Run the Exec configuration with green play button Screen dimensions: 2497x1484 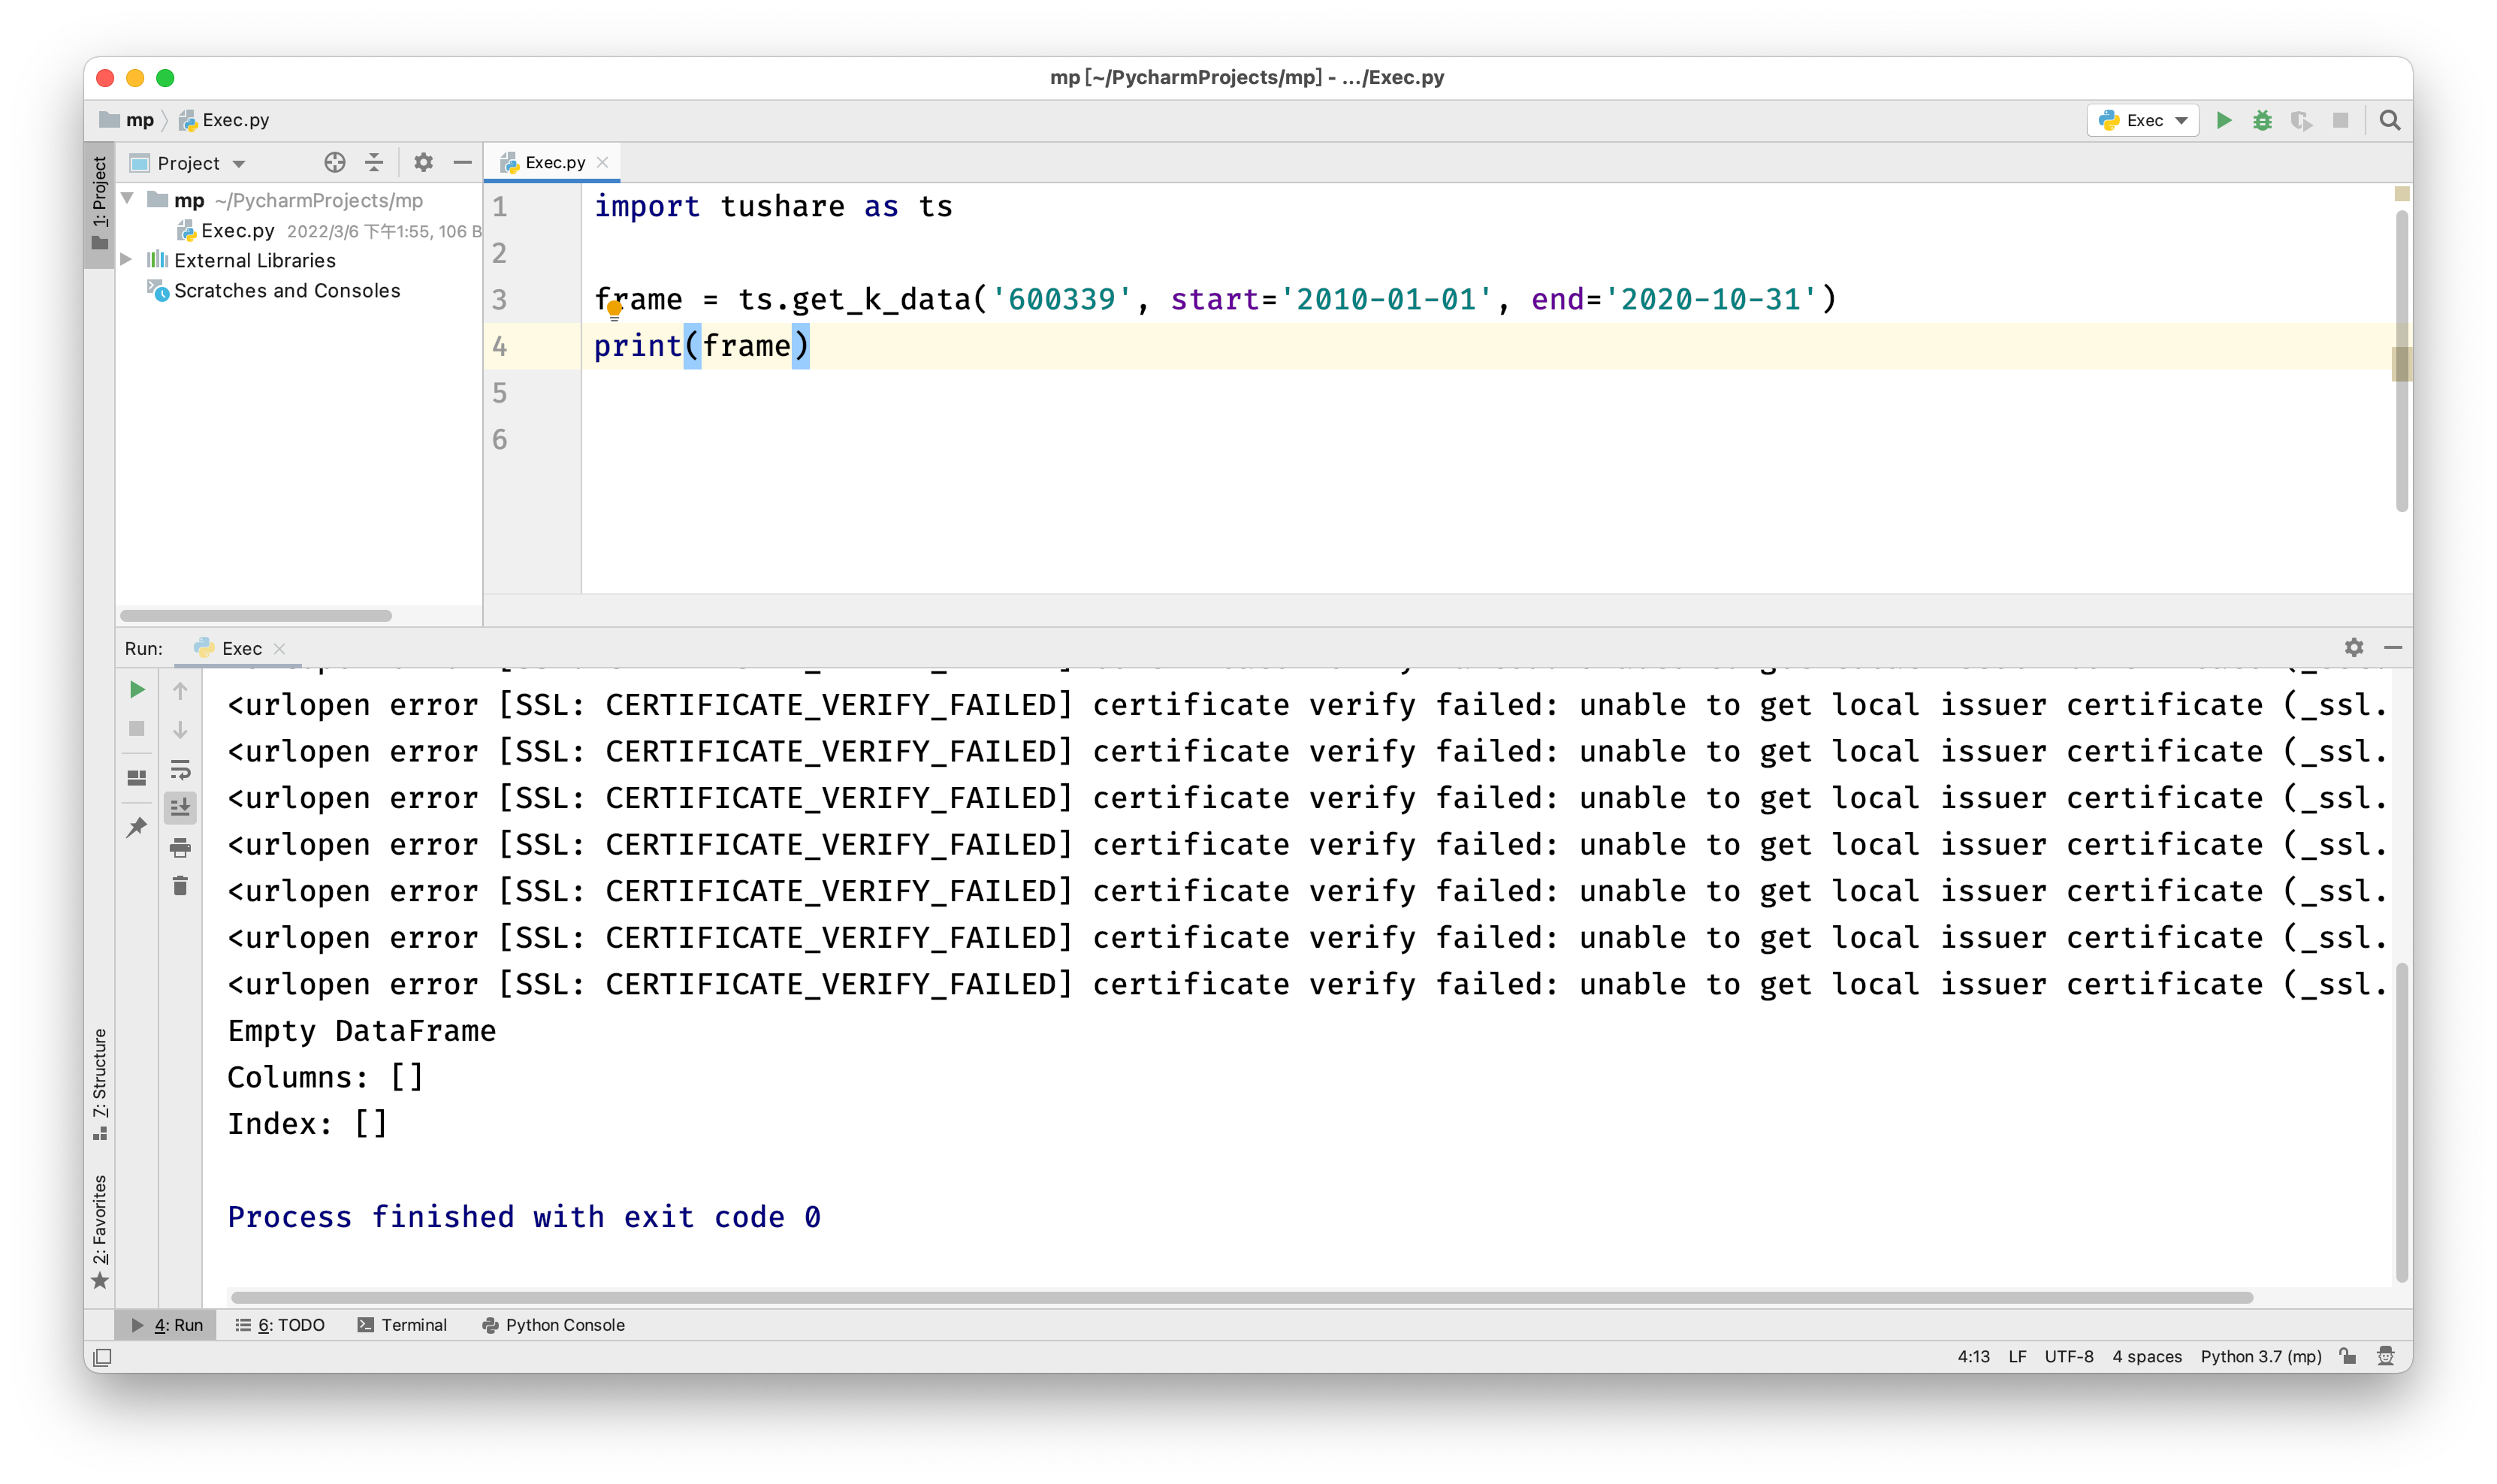click(2223, 120)
